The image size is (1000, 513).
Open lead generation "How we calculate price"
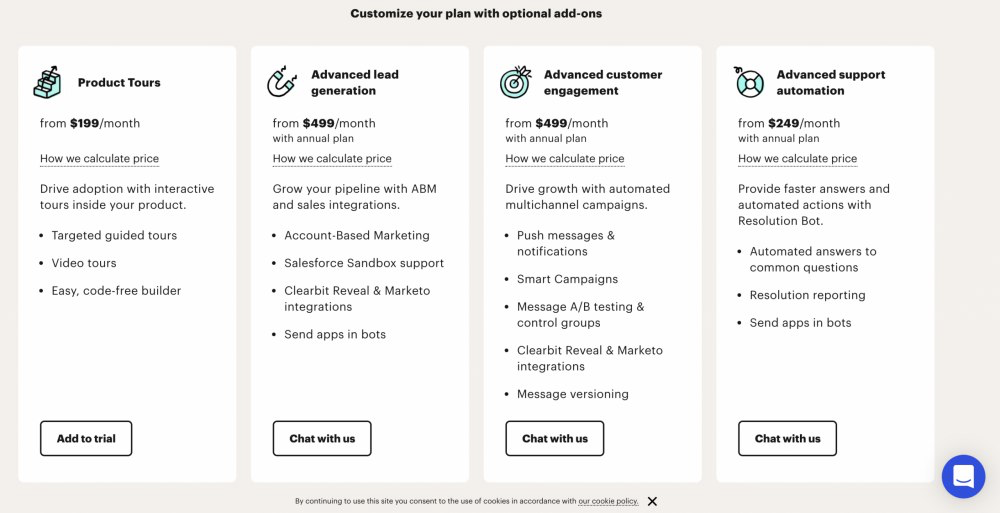click(332, 159)
